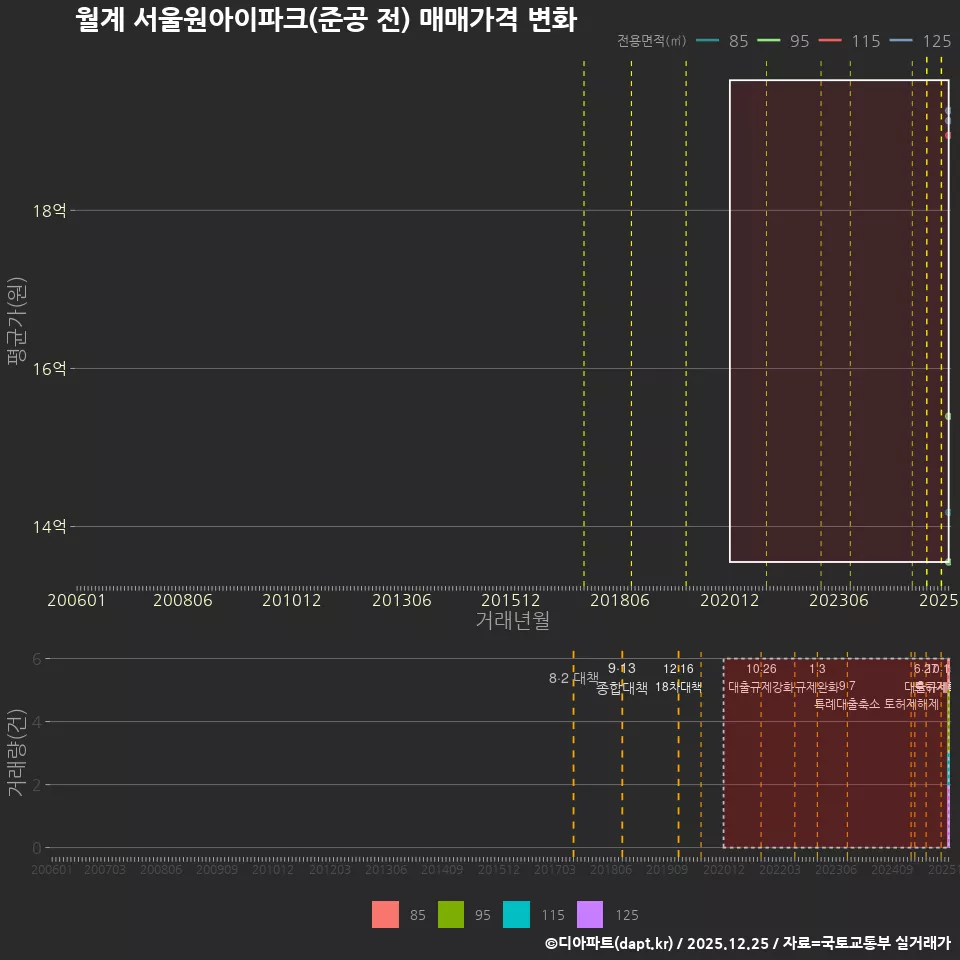Click the 95 green swatch in bottom legend

[x=452, y=914]
